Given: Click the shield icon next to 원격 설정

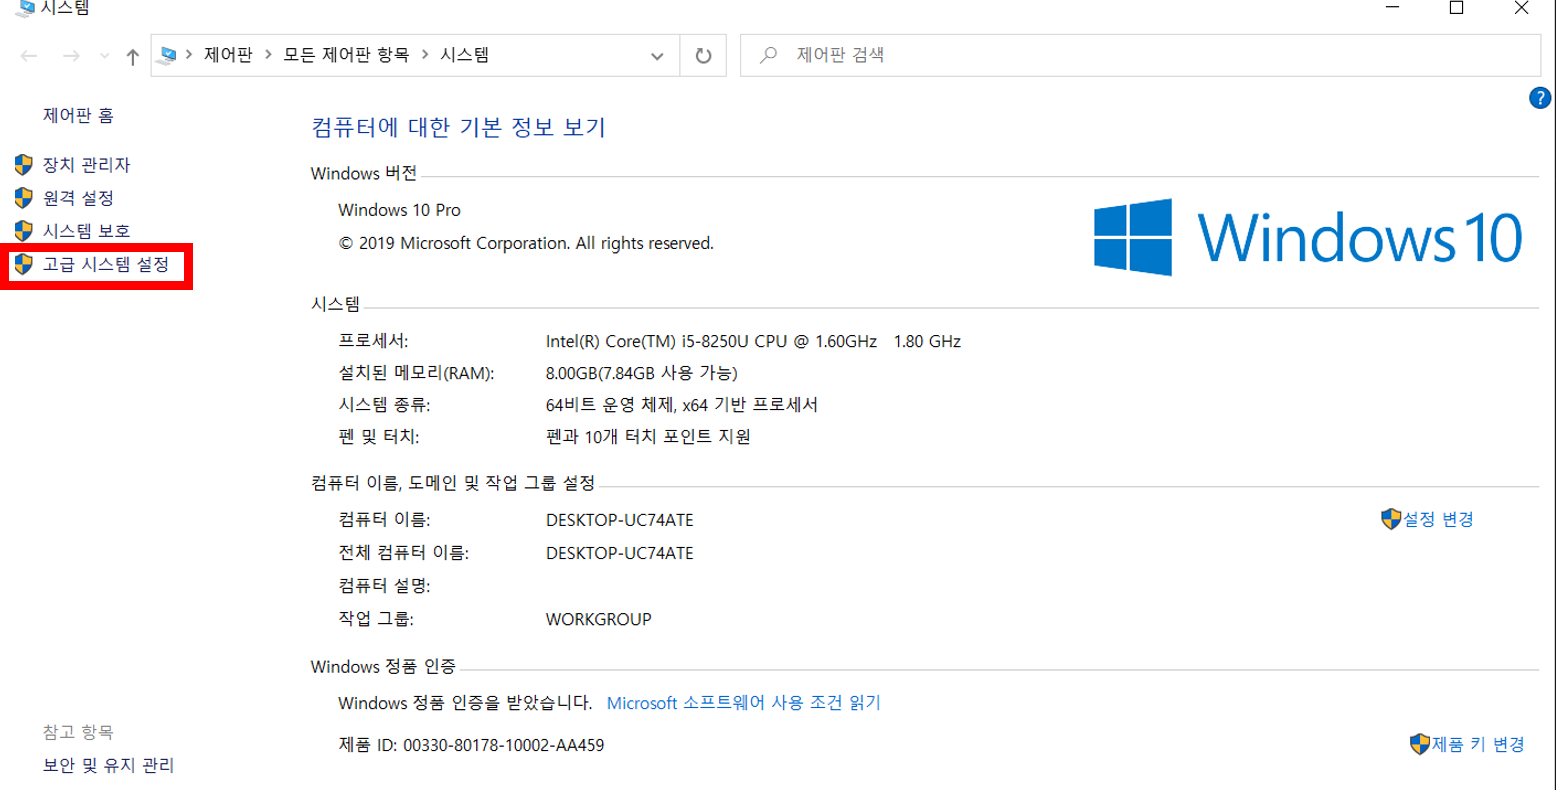Looking at the screenshot, I should (x=24, y=198).
